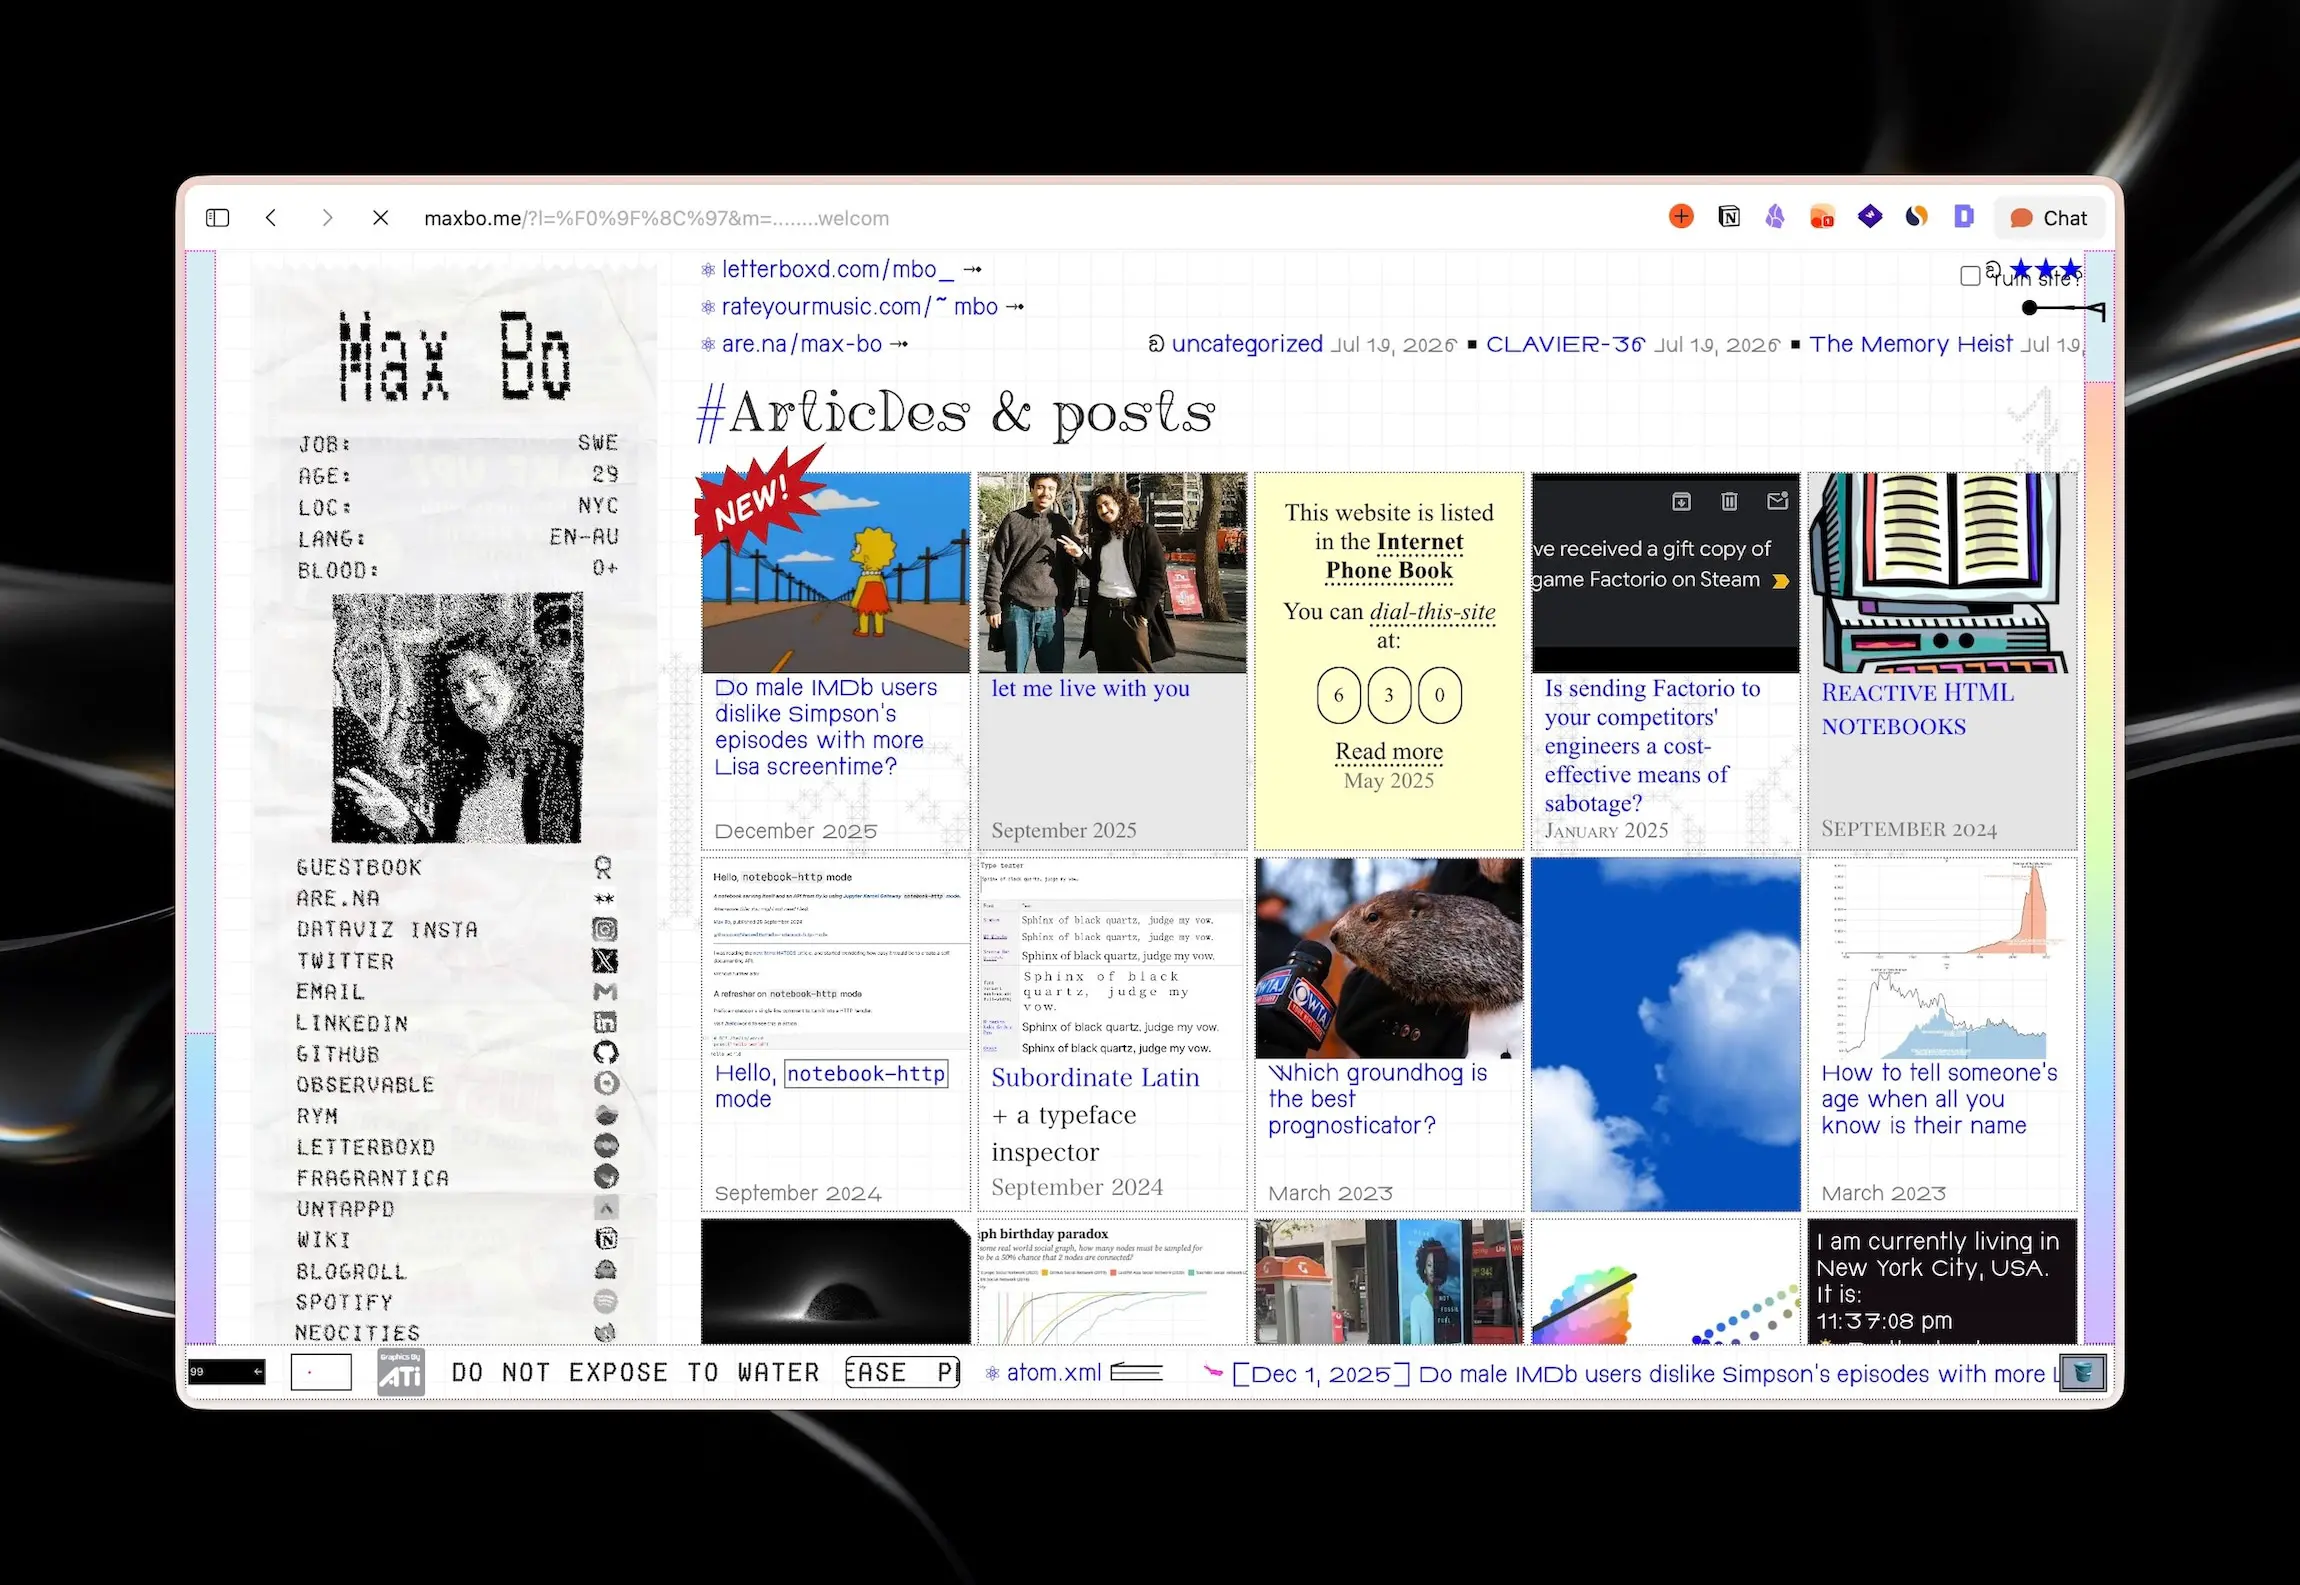Image resolution: width=2300 pixels, height=1585 pixels.
Task: Click the ATI graphics badge
Action: (401, 1372)
